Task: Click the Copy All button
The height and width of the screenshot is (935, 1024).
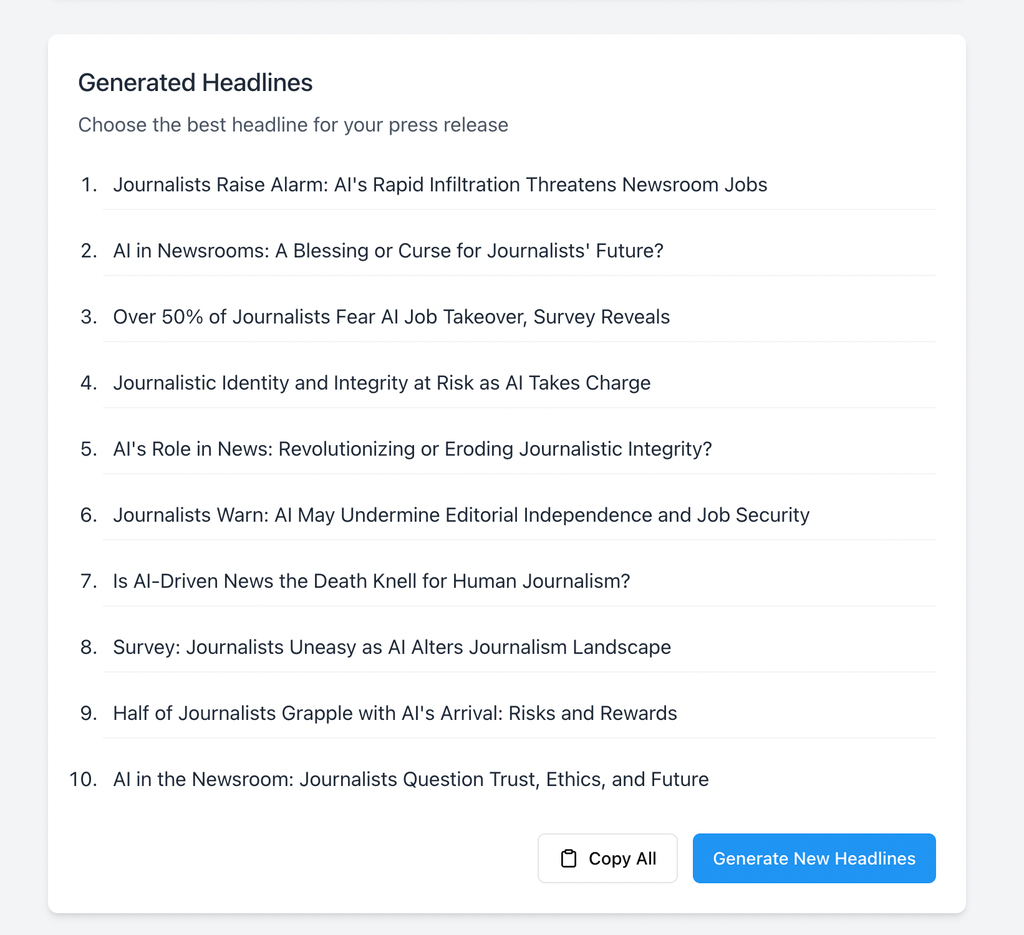Action: (x=607, y=858)
